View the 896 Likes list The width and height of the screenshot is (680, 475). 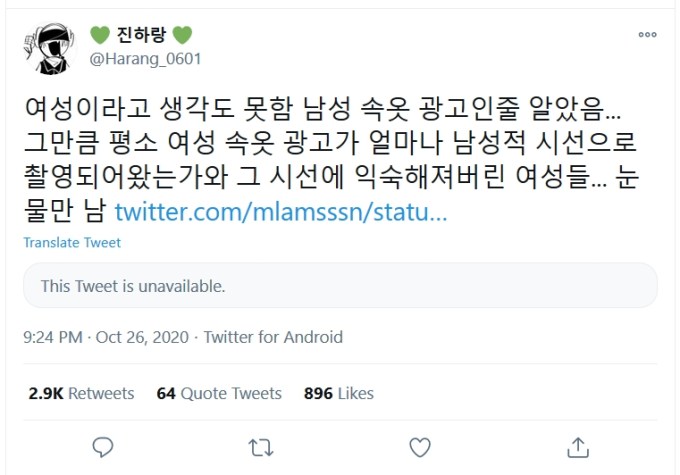[x=339, y=393]
